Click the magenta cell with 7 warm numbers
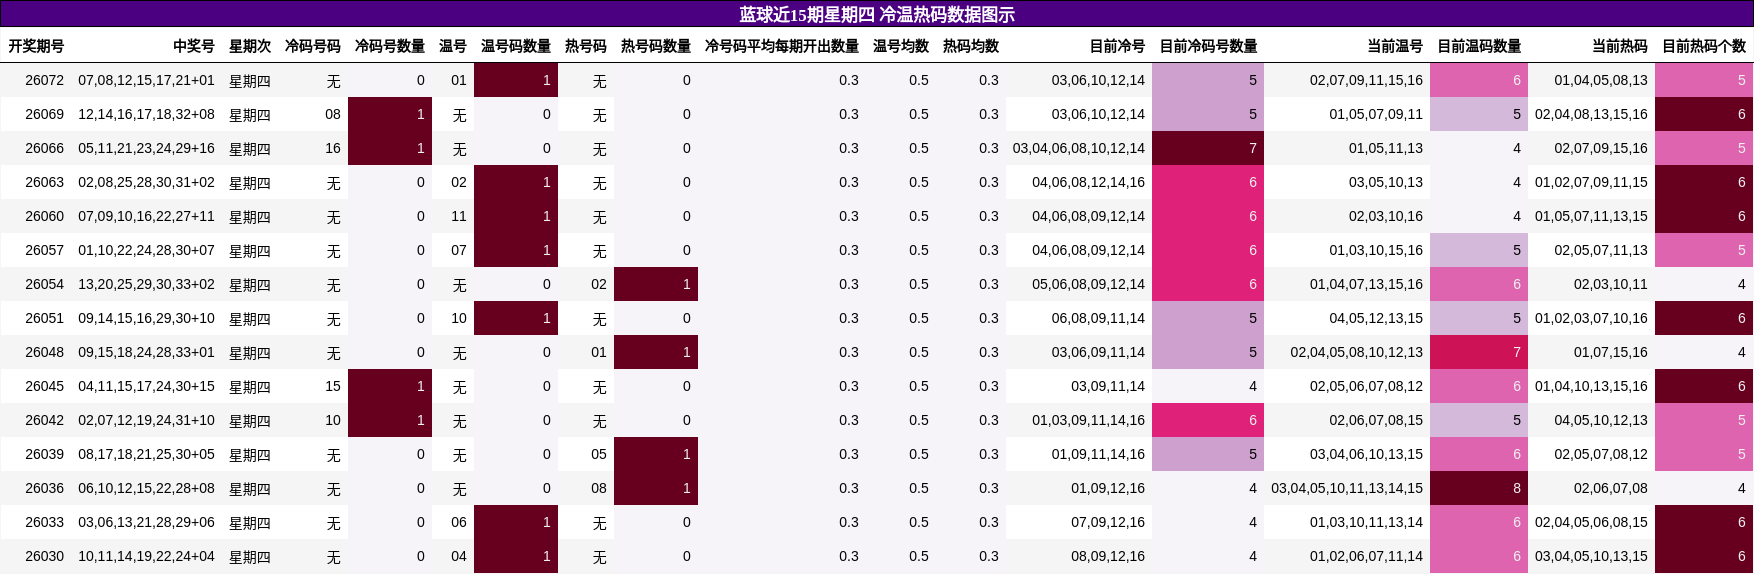The image size is (1754, 574). 1479,352
